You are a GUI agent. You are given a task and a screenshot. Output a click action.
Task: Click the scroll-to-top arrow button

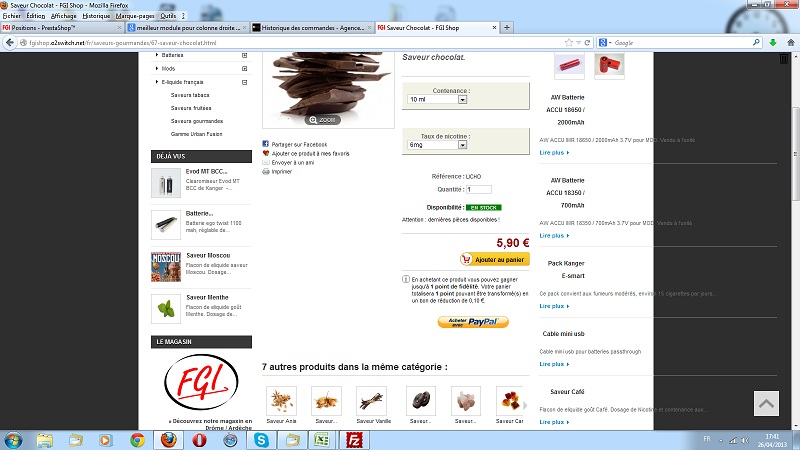tap(766, 404)
